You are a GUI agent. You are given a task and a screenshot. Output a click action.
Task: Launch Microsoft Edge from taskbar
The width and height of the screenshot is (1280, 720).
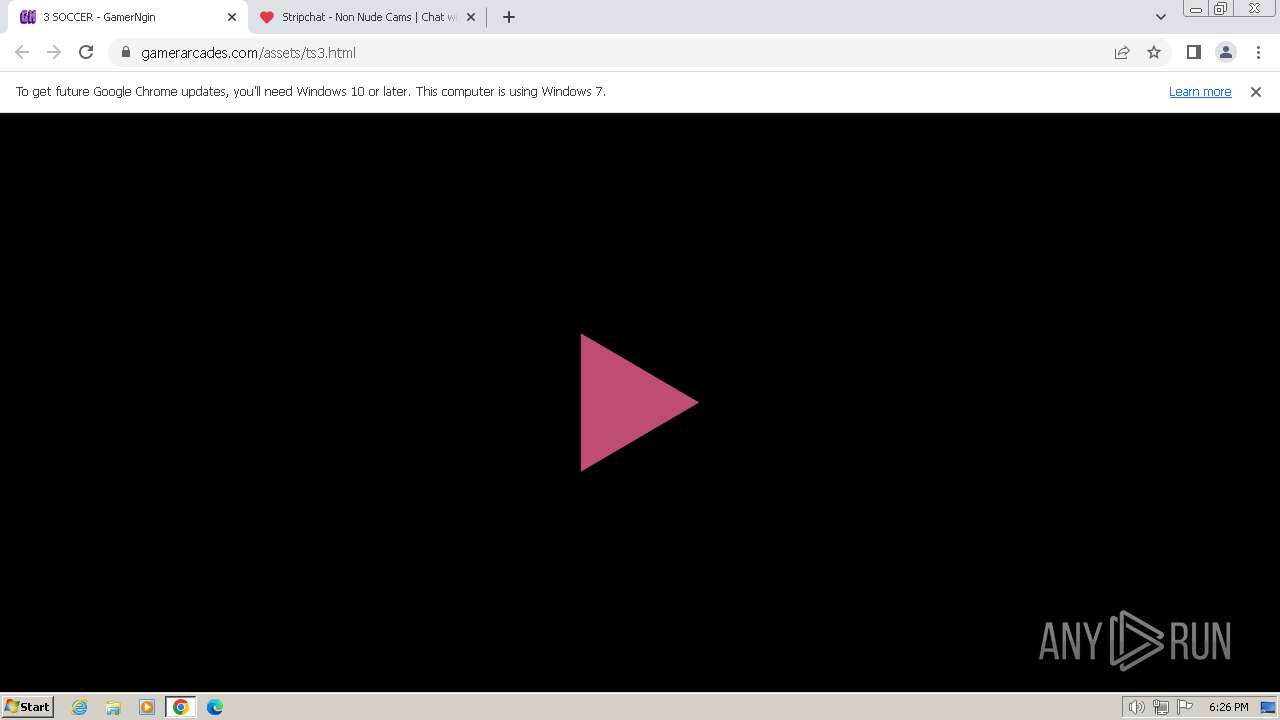[215, 707]
